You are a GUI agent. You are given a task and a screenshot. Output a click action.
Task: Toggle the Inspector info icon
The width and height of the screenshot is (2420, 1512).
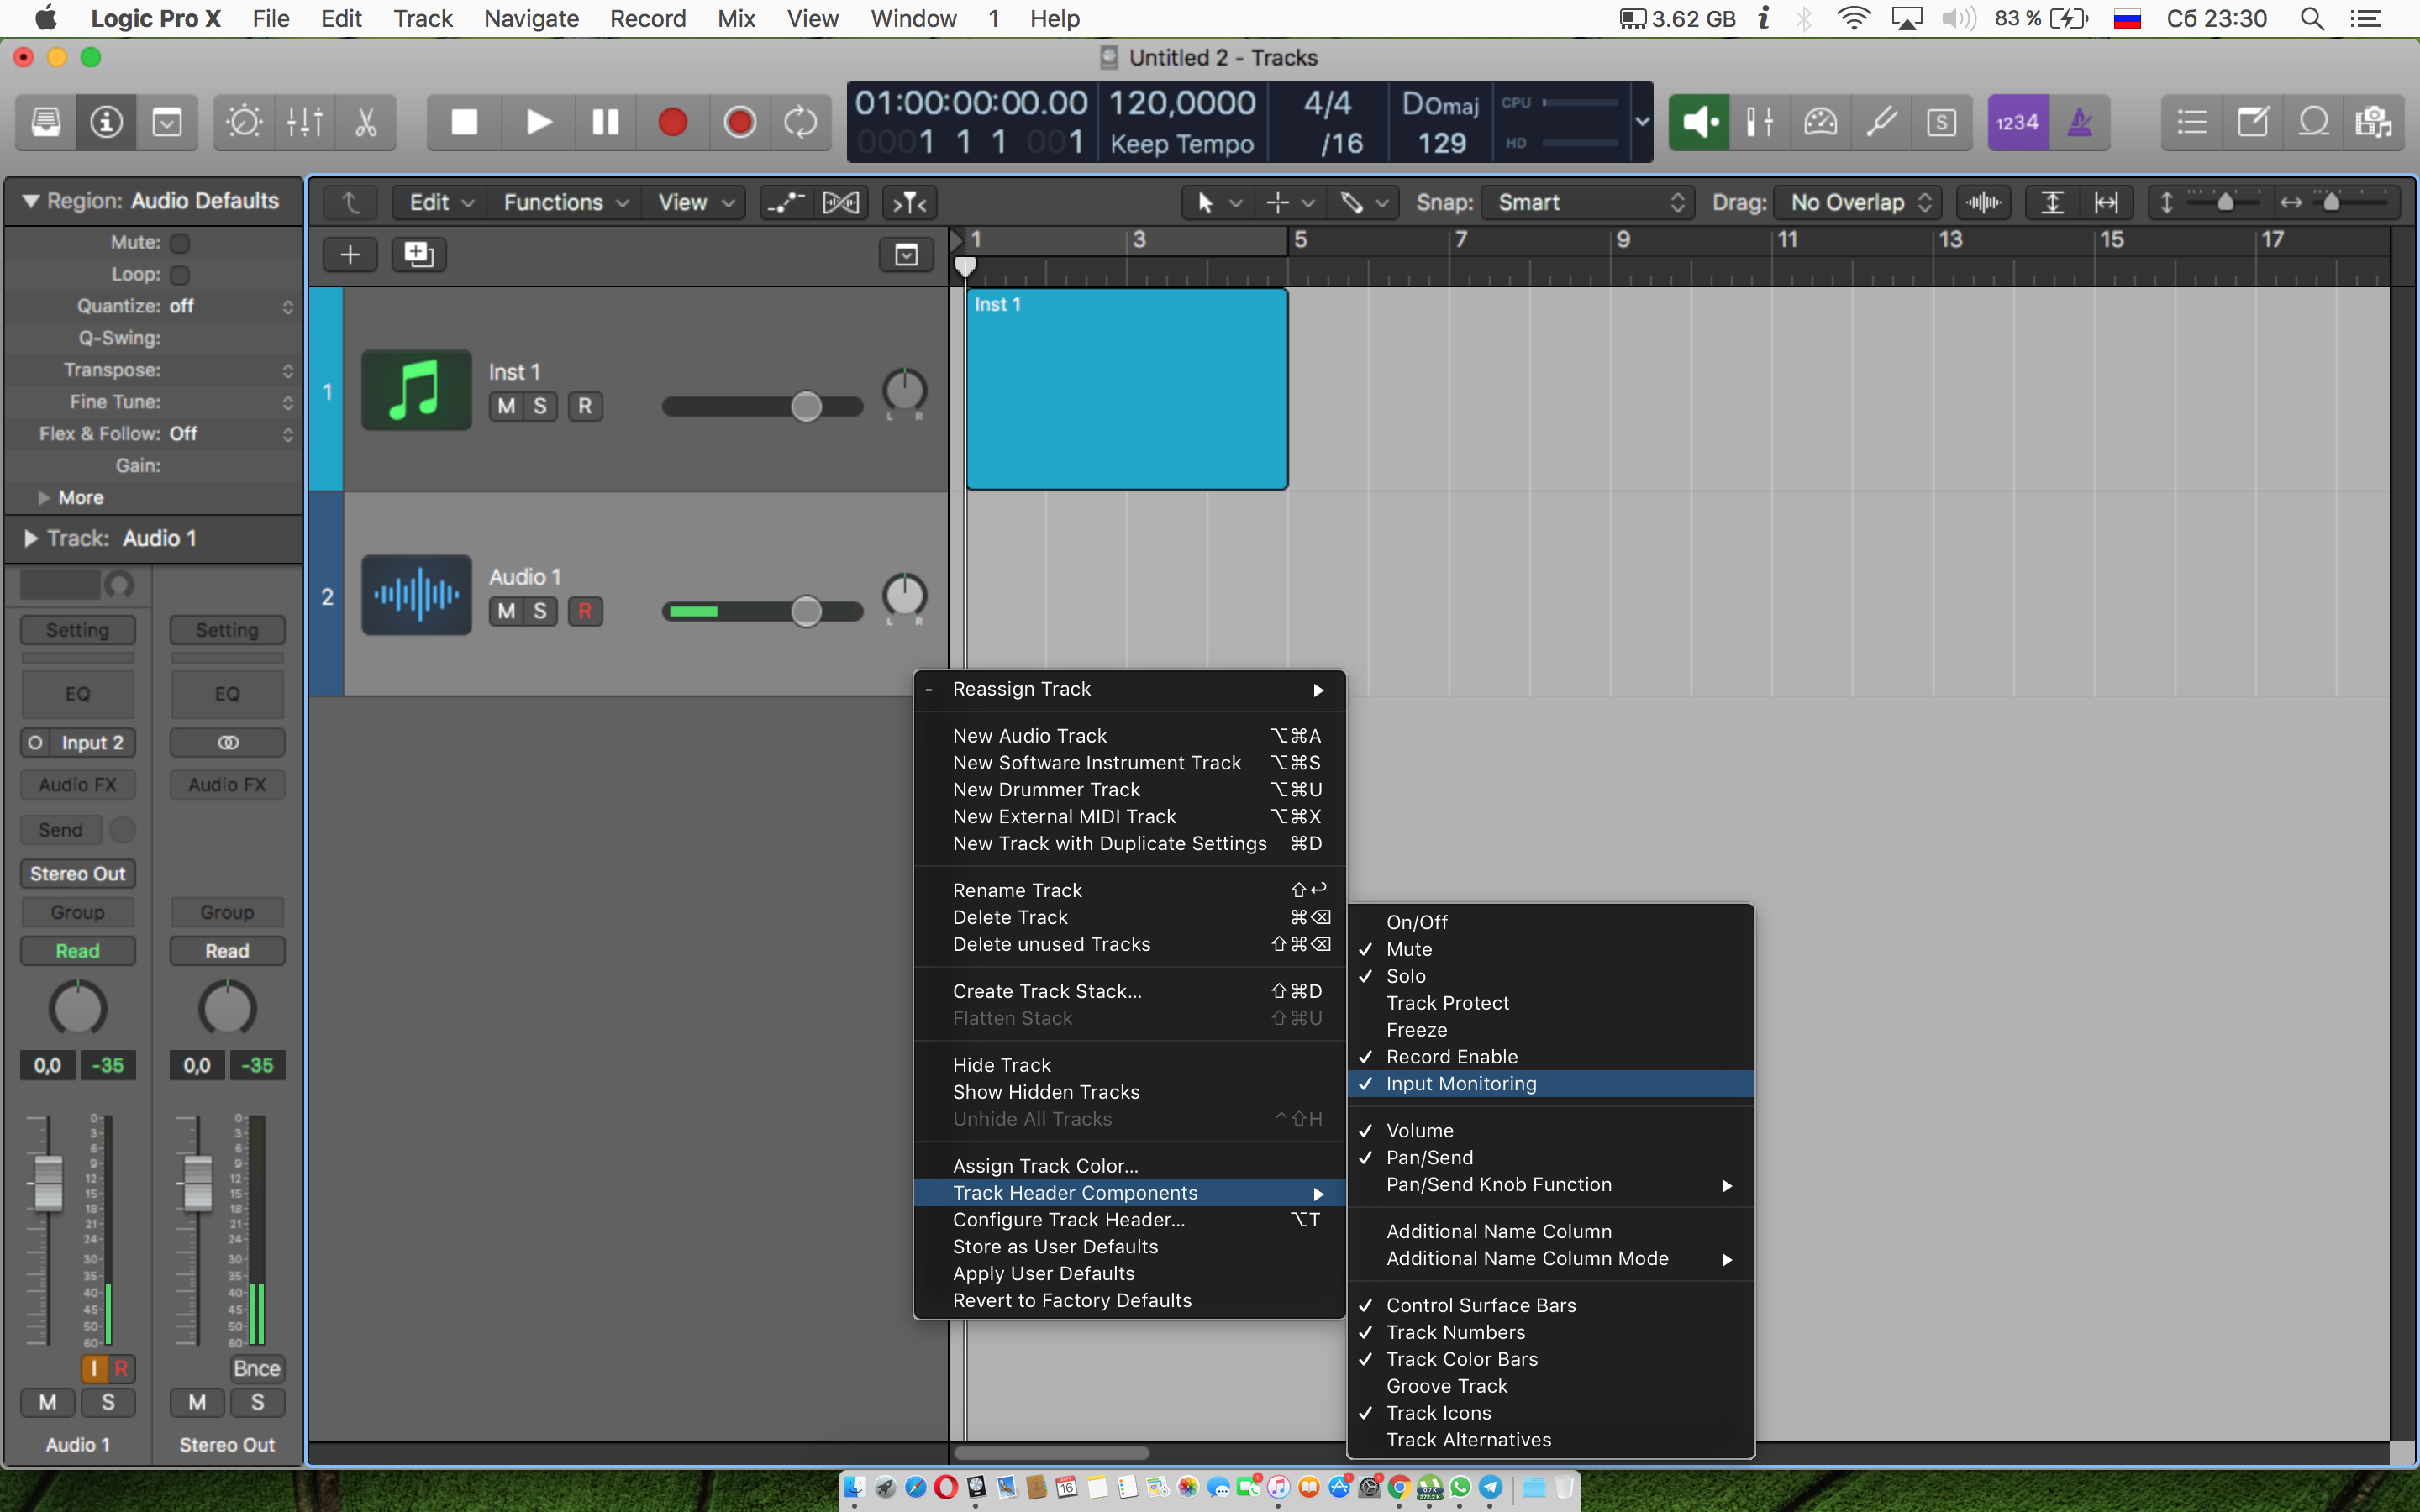pos(106,122)
